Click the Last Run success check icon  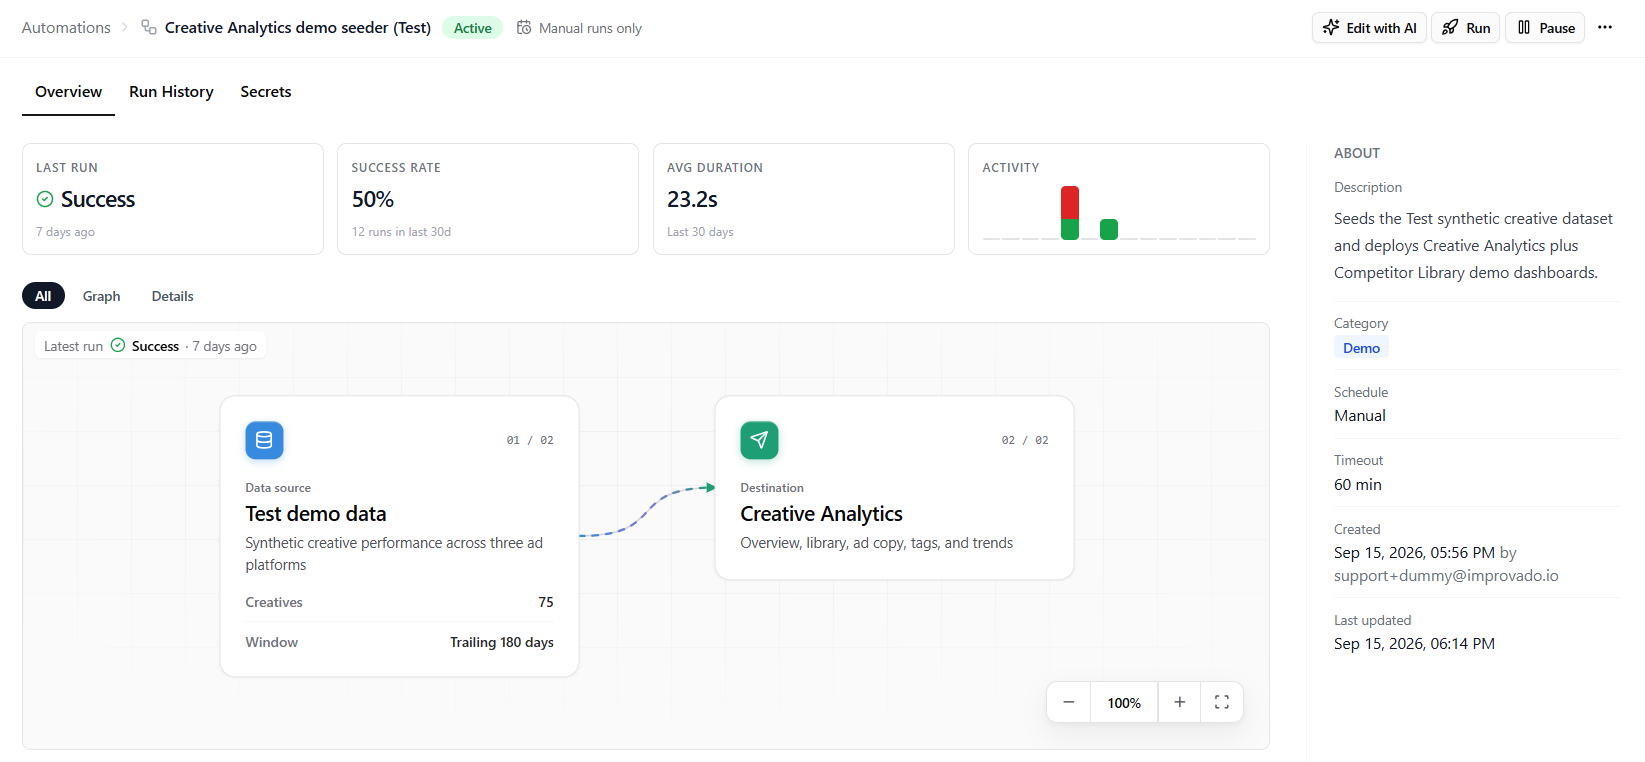pos(45,199)
